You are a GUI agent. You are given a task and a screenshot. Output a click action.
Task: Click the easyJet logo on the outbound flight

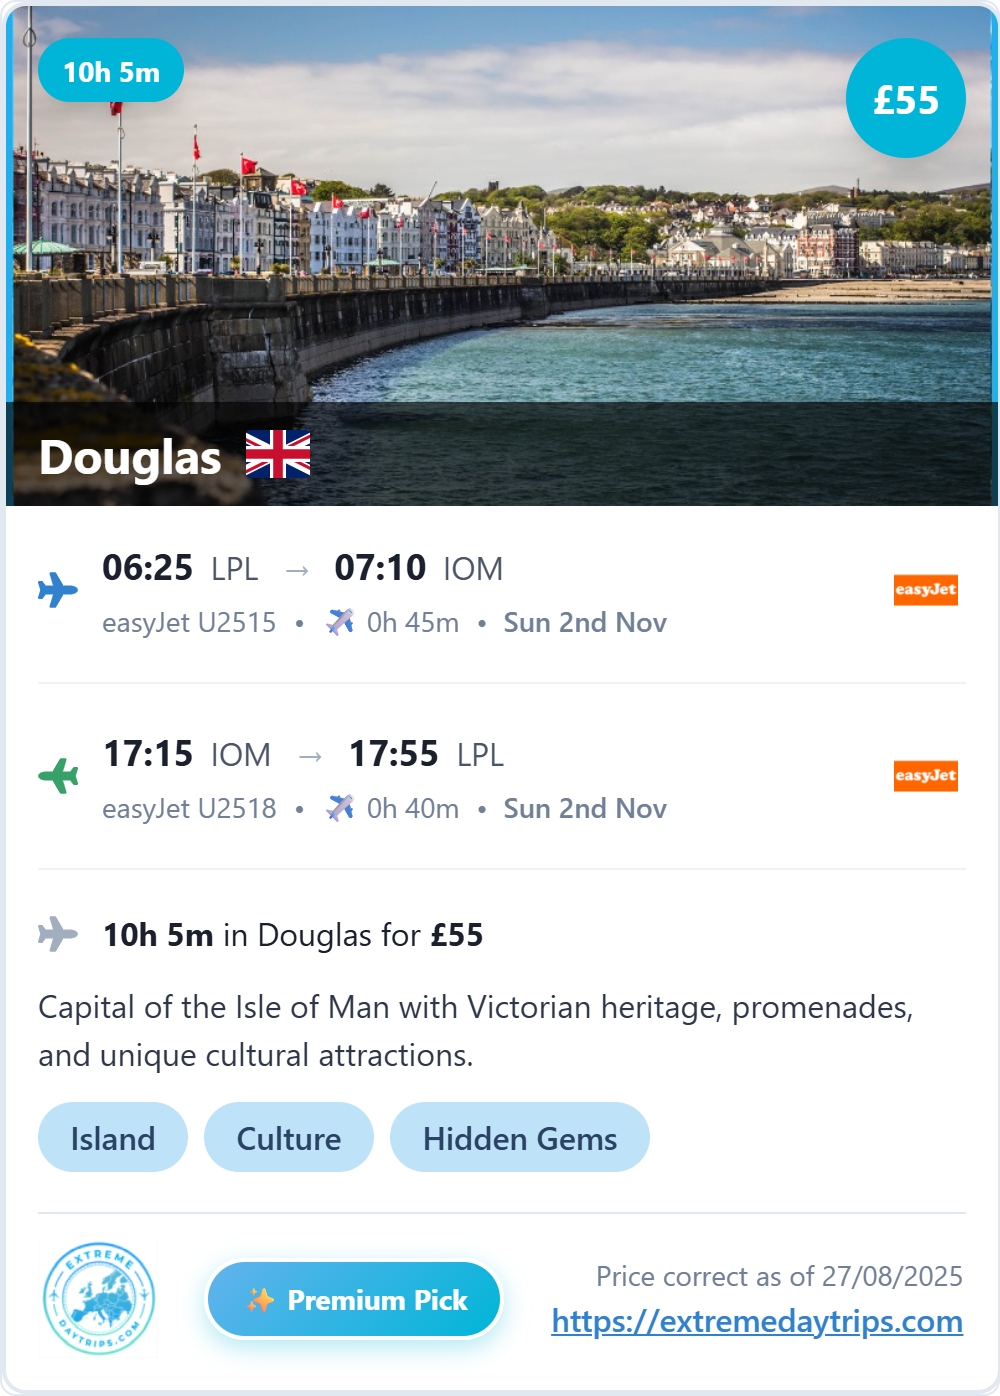tap(925, 590)
